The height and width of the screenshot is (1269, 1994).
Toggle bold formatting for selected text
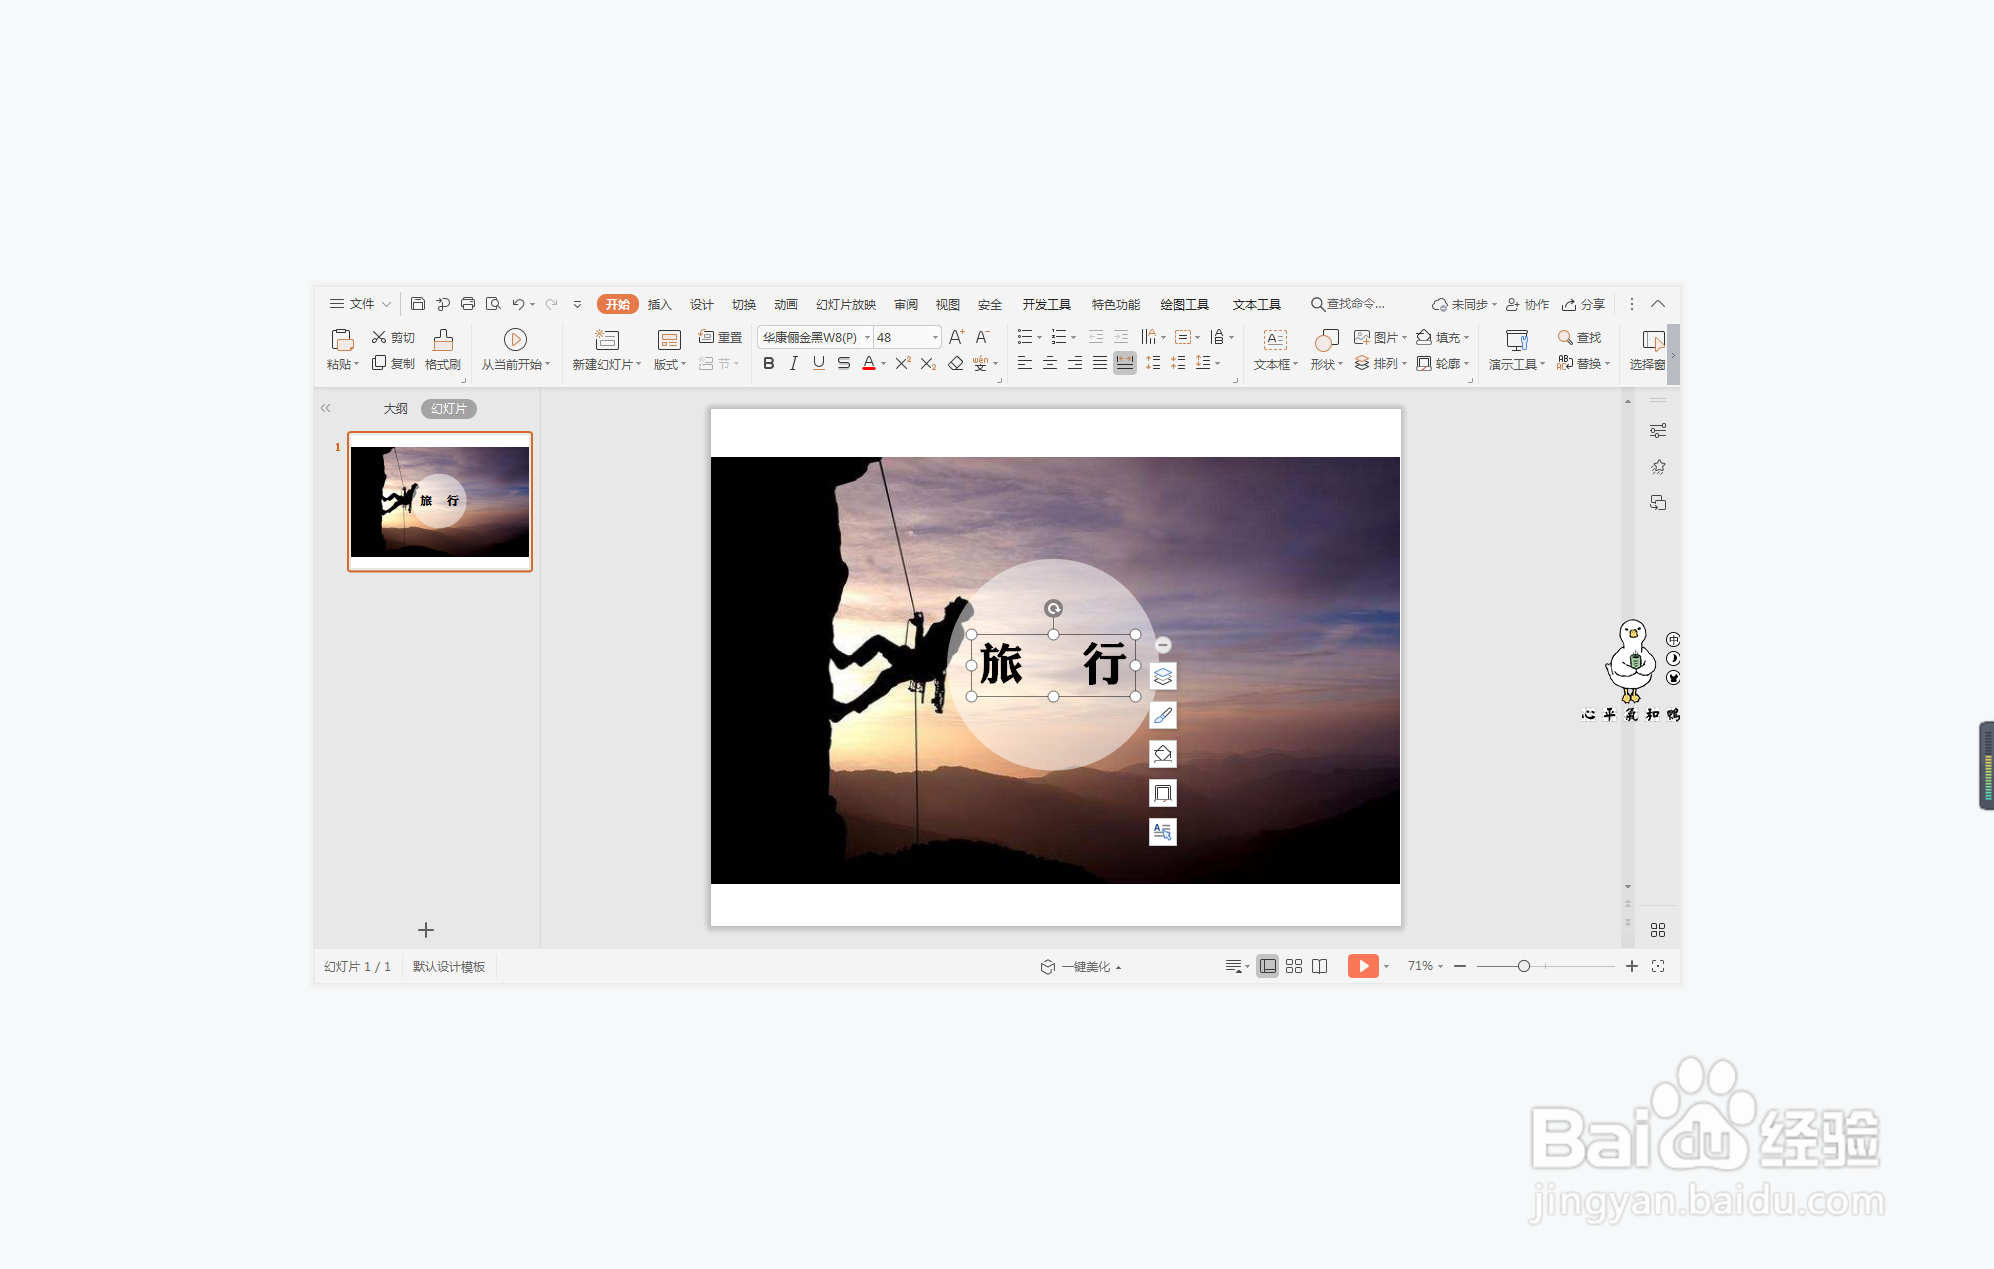tap(768, 363)
